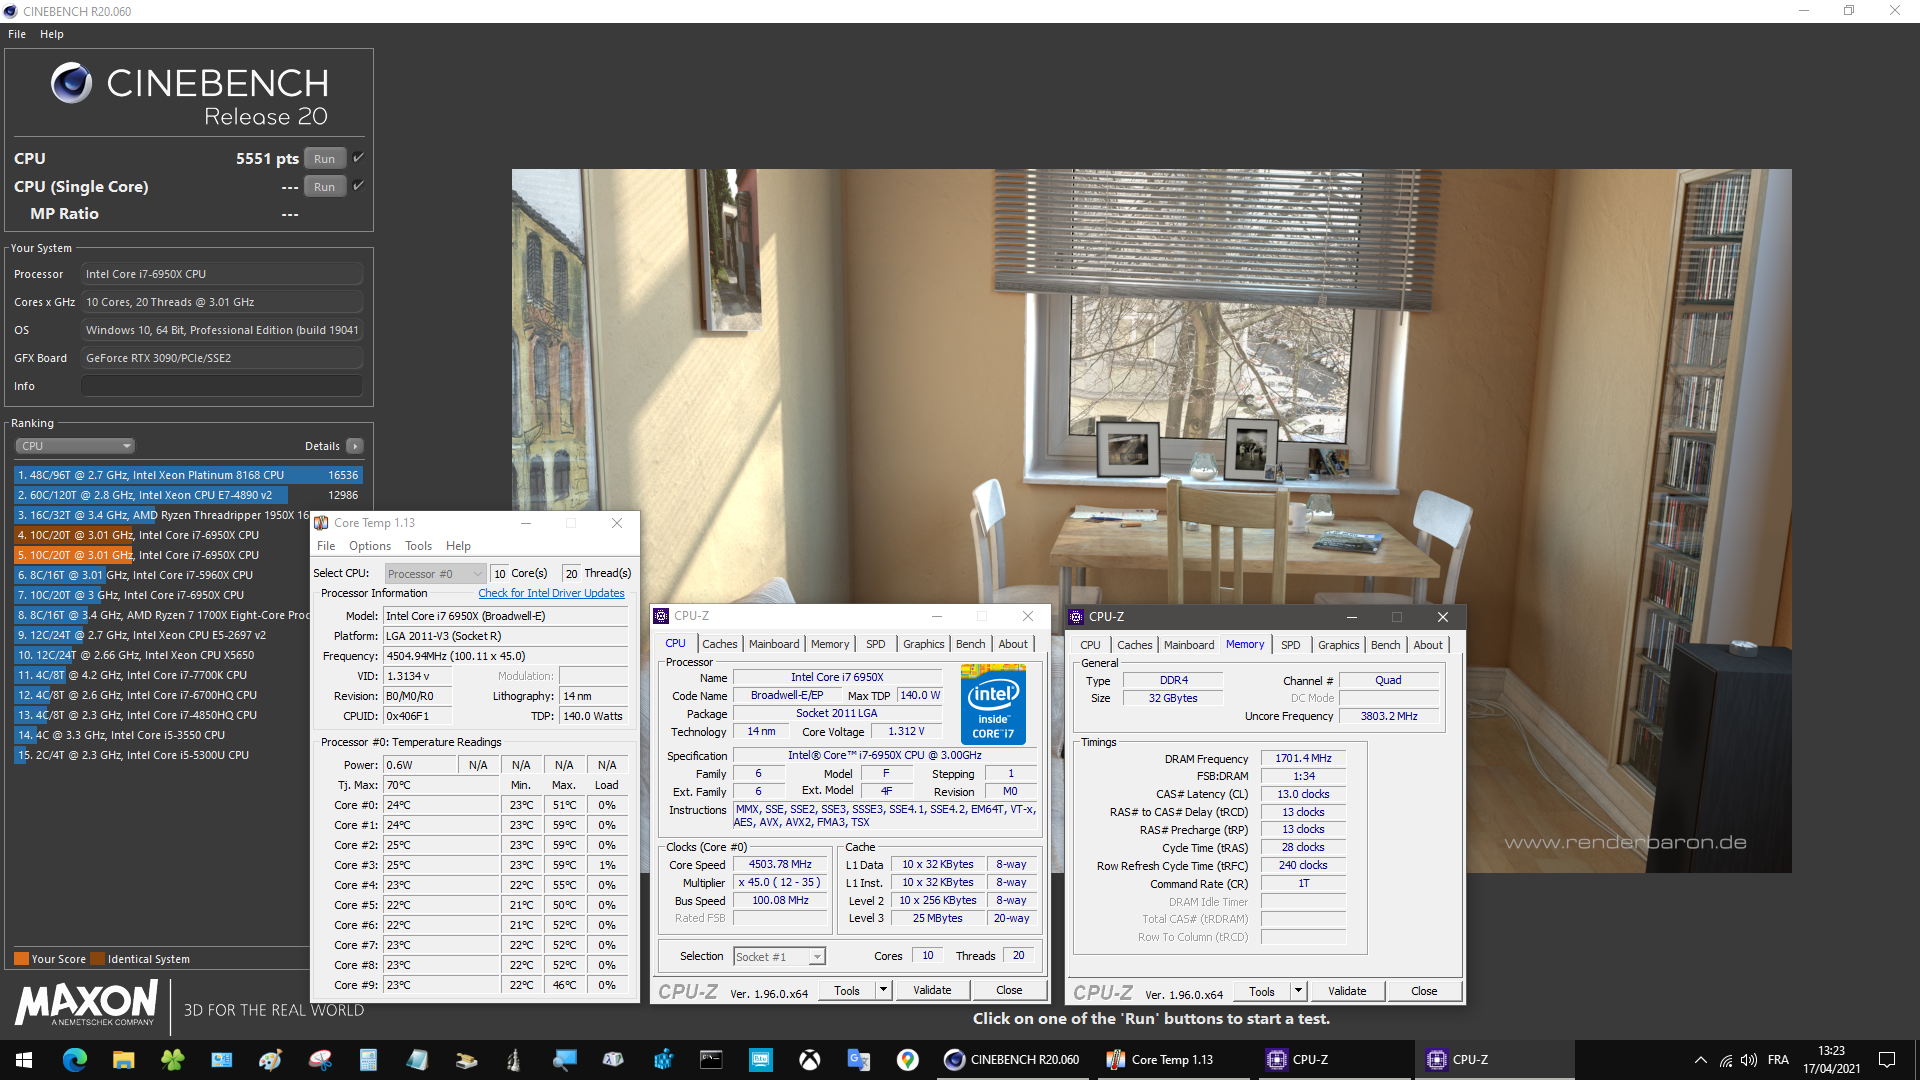This screenshot has width=1920, height=1080.
Task: Launch Microsoft Edge from the taskbar
Action: pos(74,1060)
